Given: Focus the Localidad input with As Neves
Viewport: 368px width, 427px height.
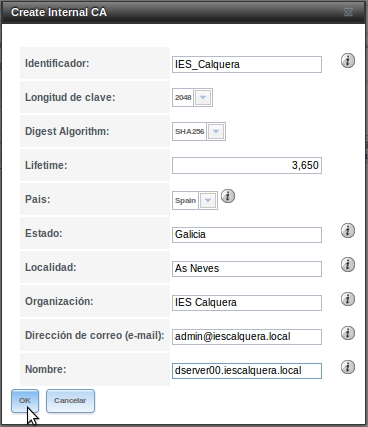Looking at the screenshot, I should (247, 269).
